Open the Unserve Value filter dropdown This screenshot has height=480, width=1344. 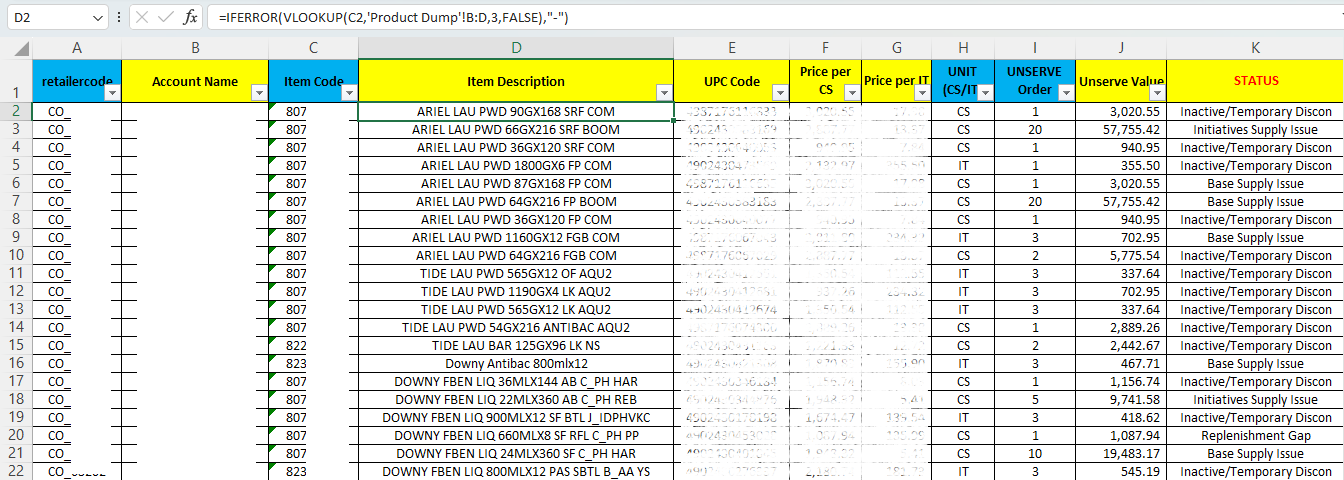(1156, 93)
